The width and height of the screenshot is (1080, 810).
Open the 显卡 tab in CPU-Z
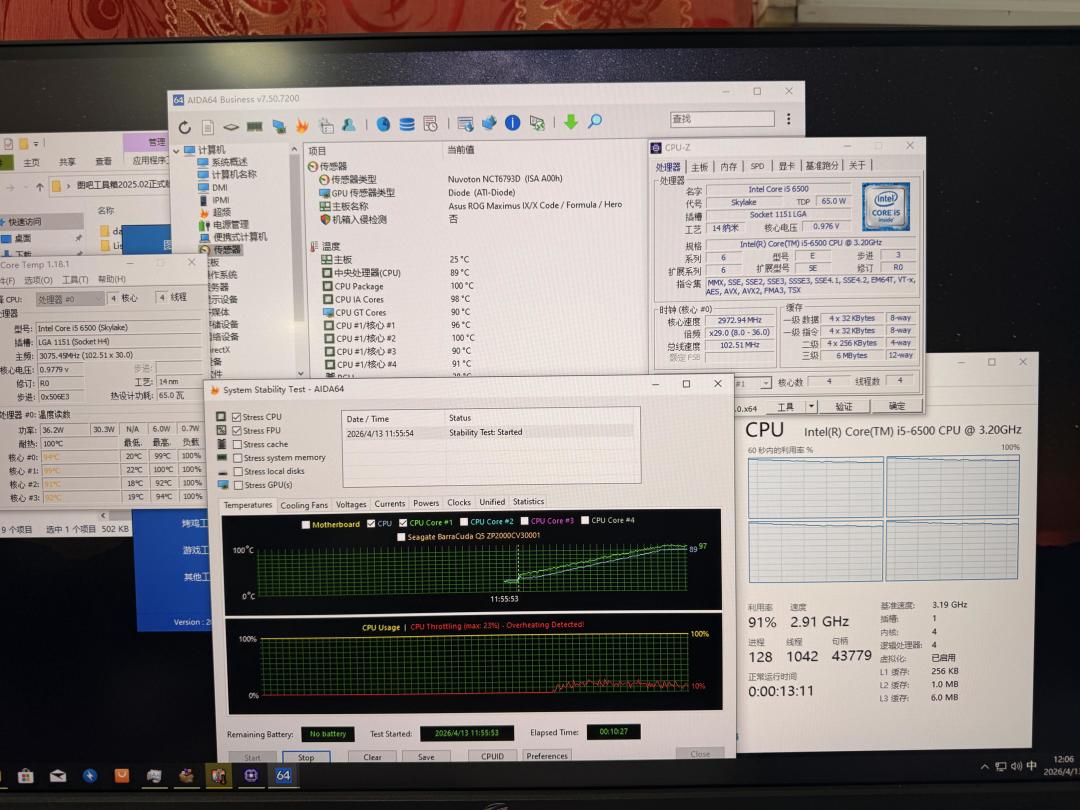(x=787, y=165)
